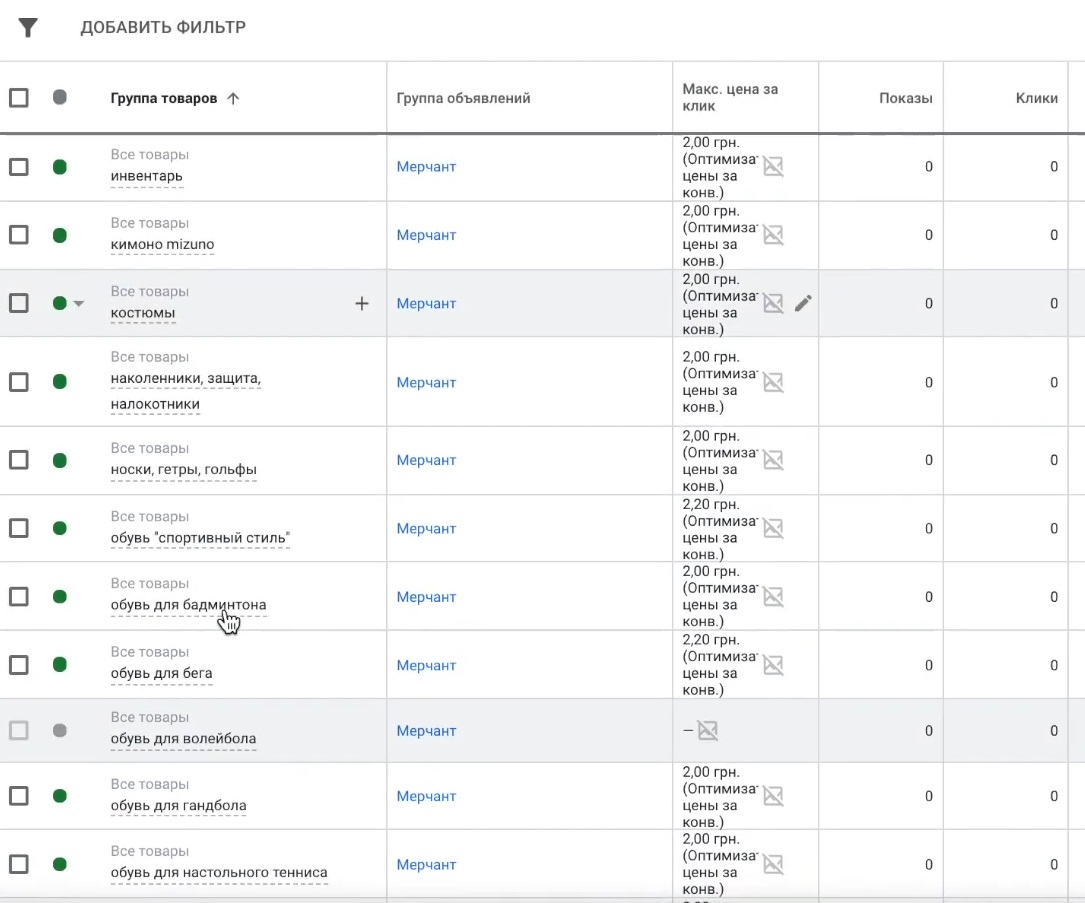Check the костюмы row checkbox

(x=19, y=303)
